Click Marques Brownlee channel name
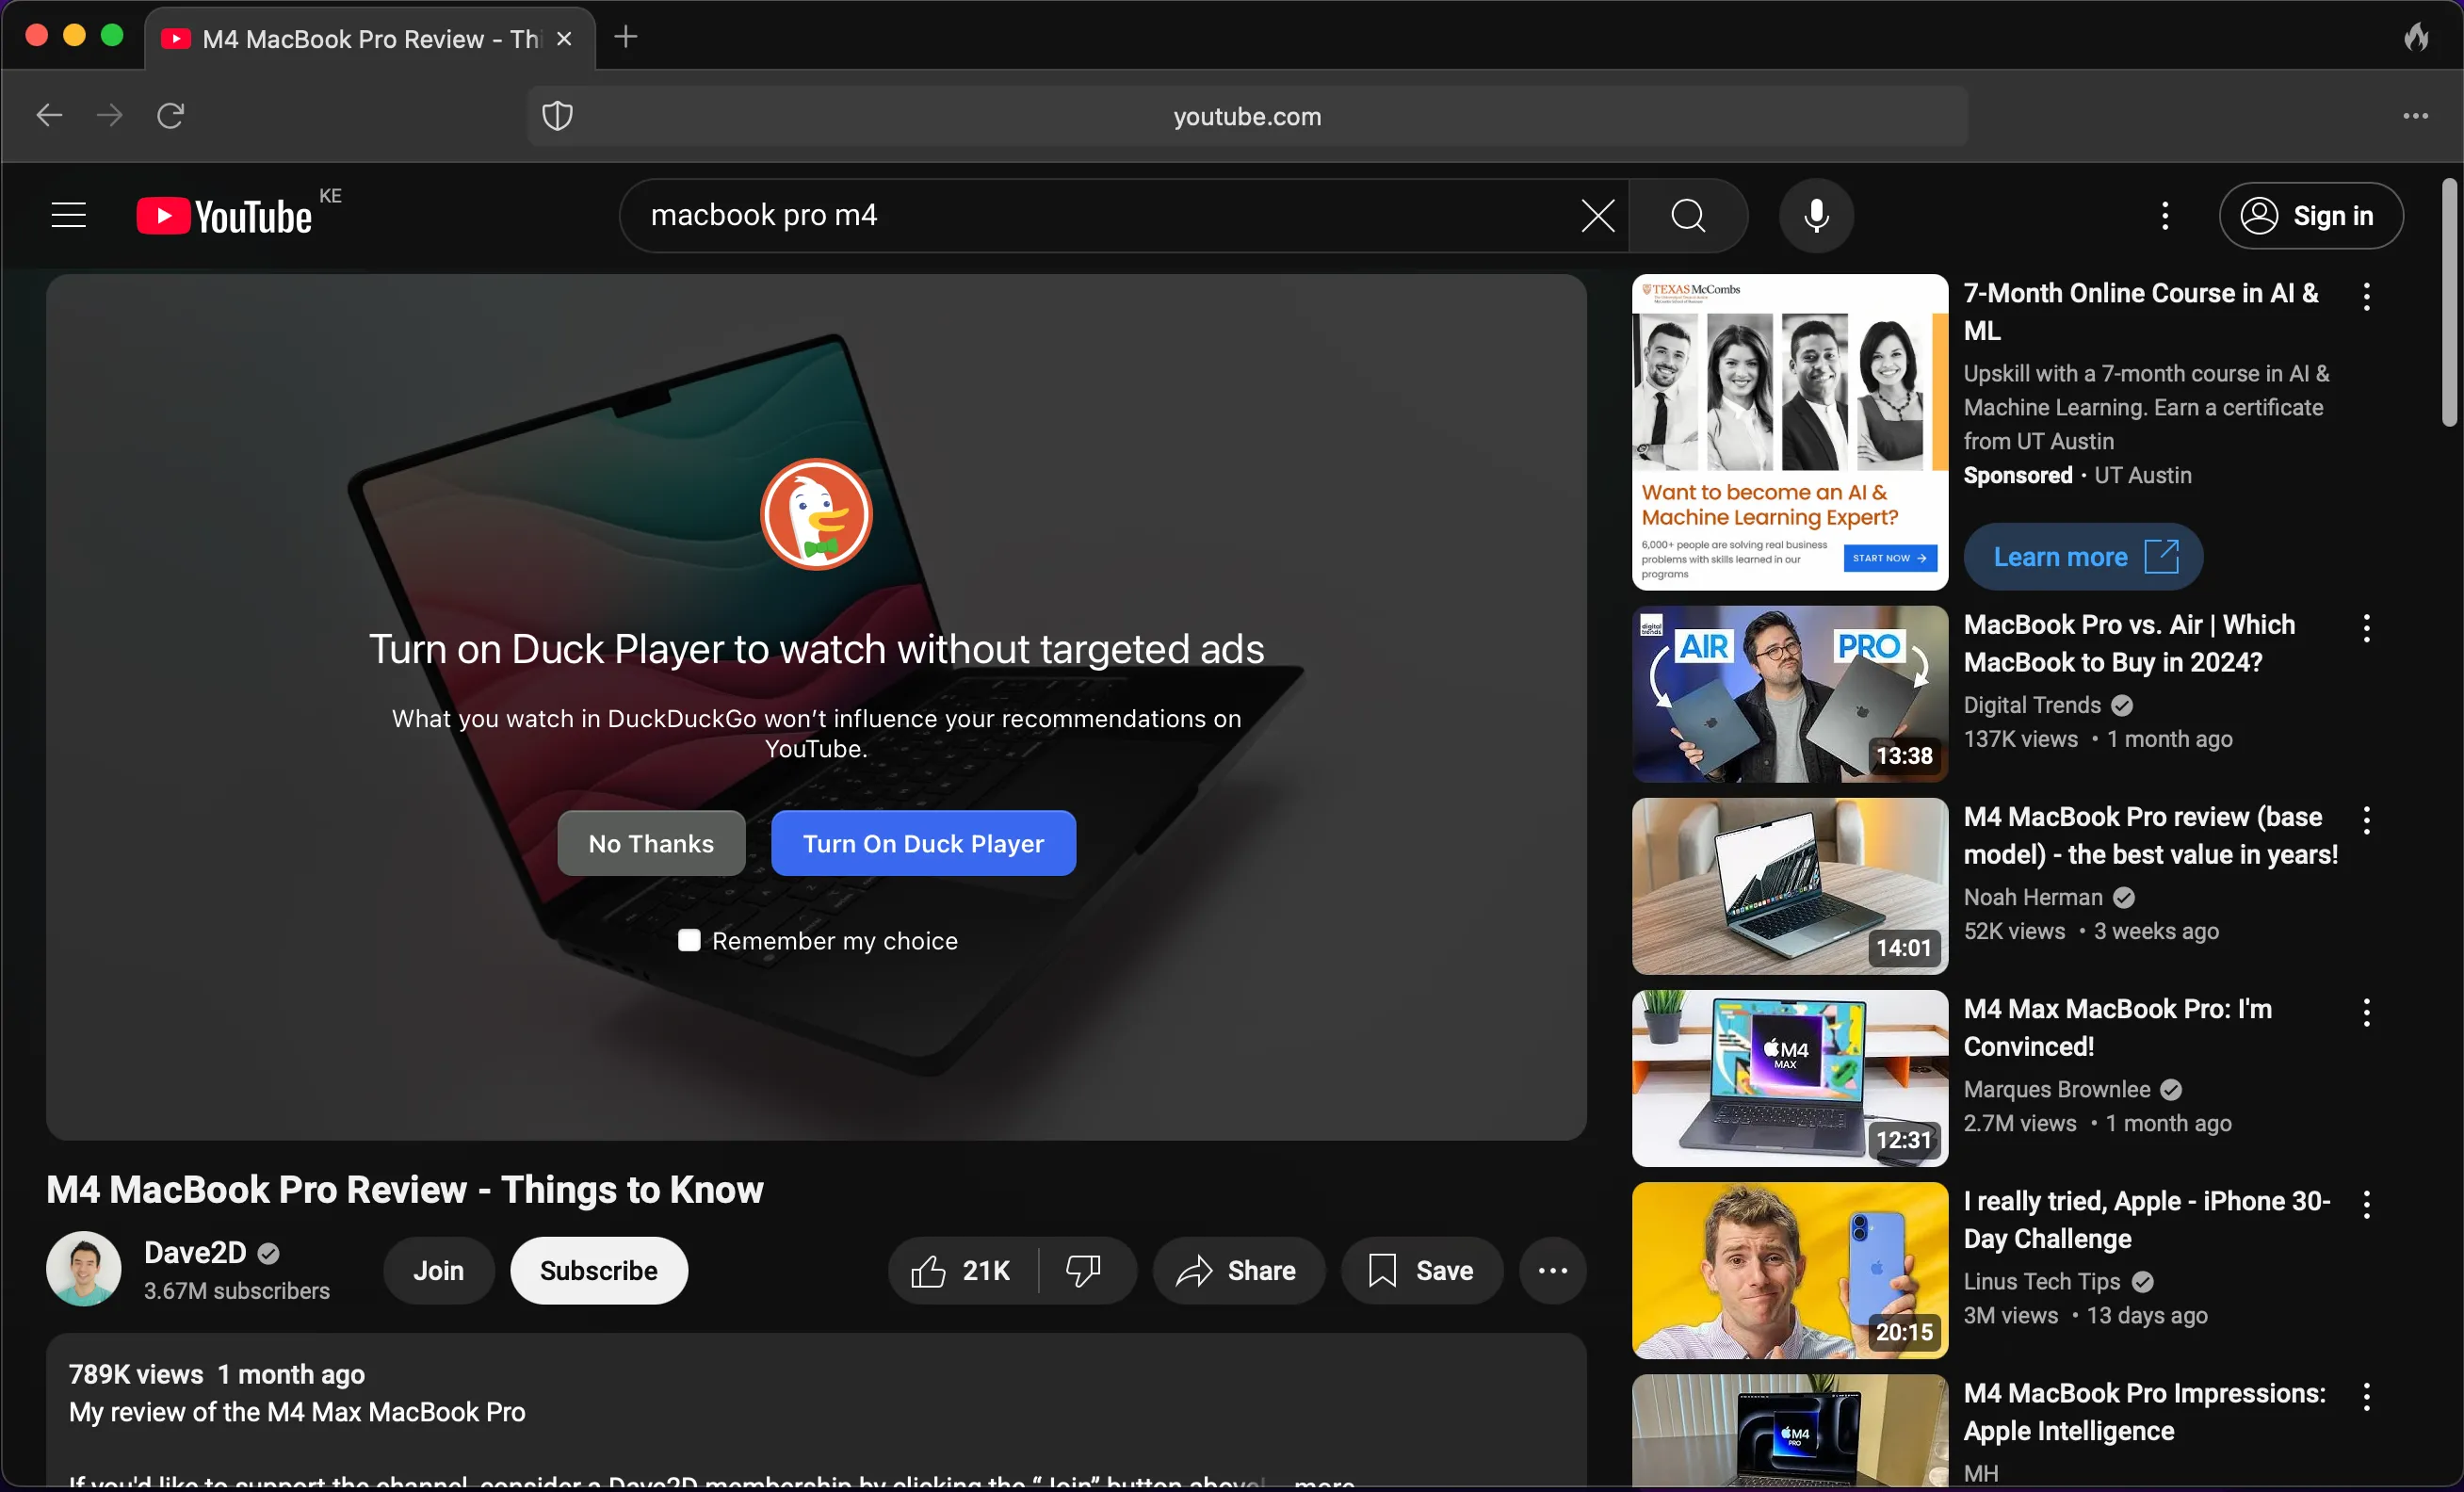Image resolution: width=2464 pixels, height=1492 pixels. tap(2056, 1089)
